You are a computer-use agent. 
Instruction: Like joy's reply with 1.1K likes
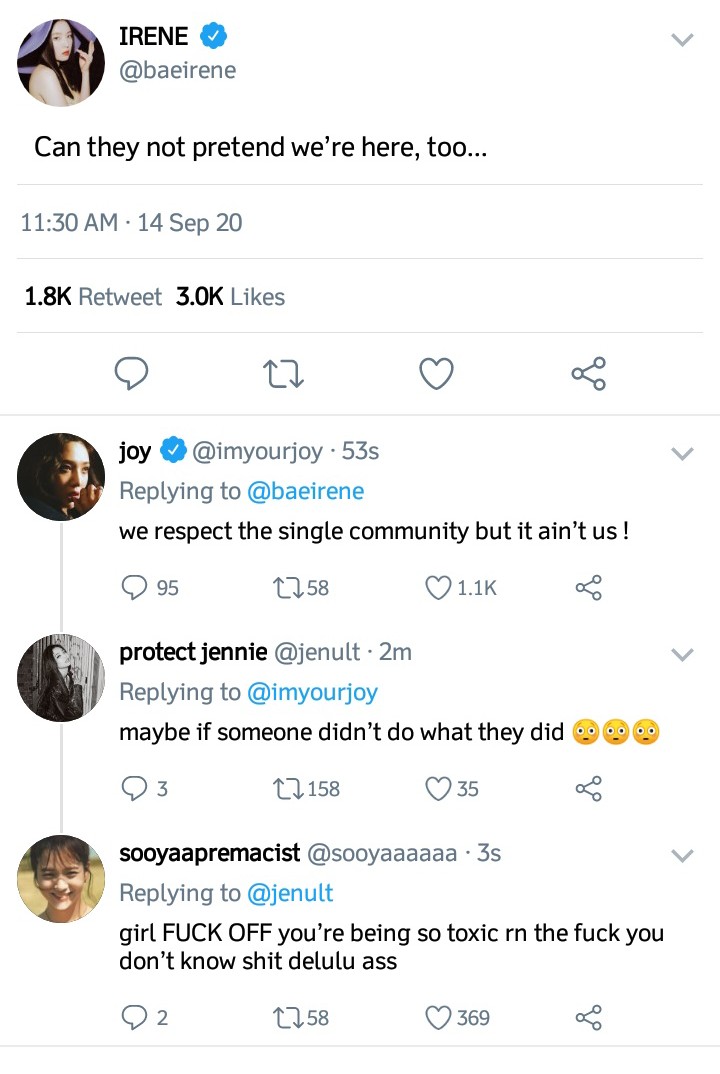[438, 588]
